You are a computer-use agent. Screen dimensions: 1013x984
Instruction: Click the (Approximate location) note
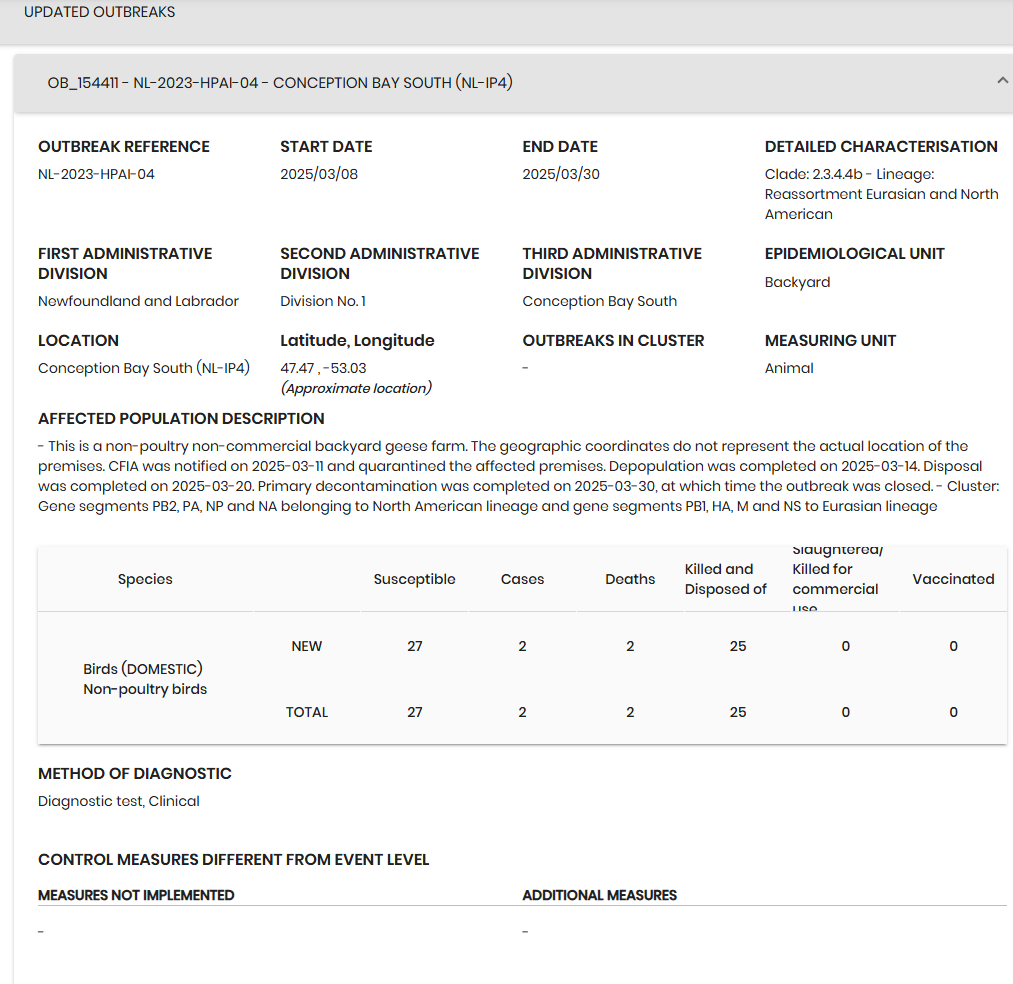coord(356,388)
